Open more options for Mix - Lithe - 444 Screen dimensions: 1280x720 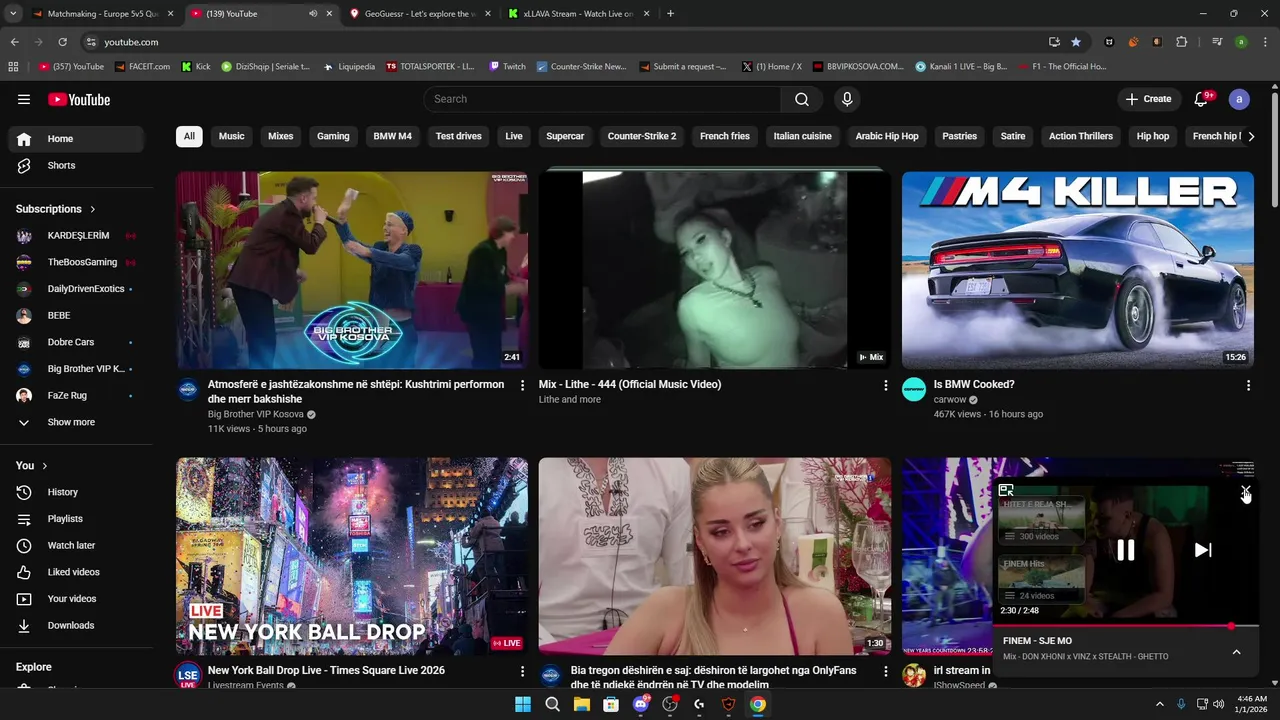click(885, 385)
